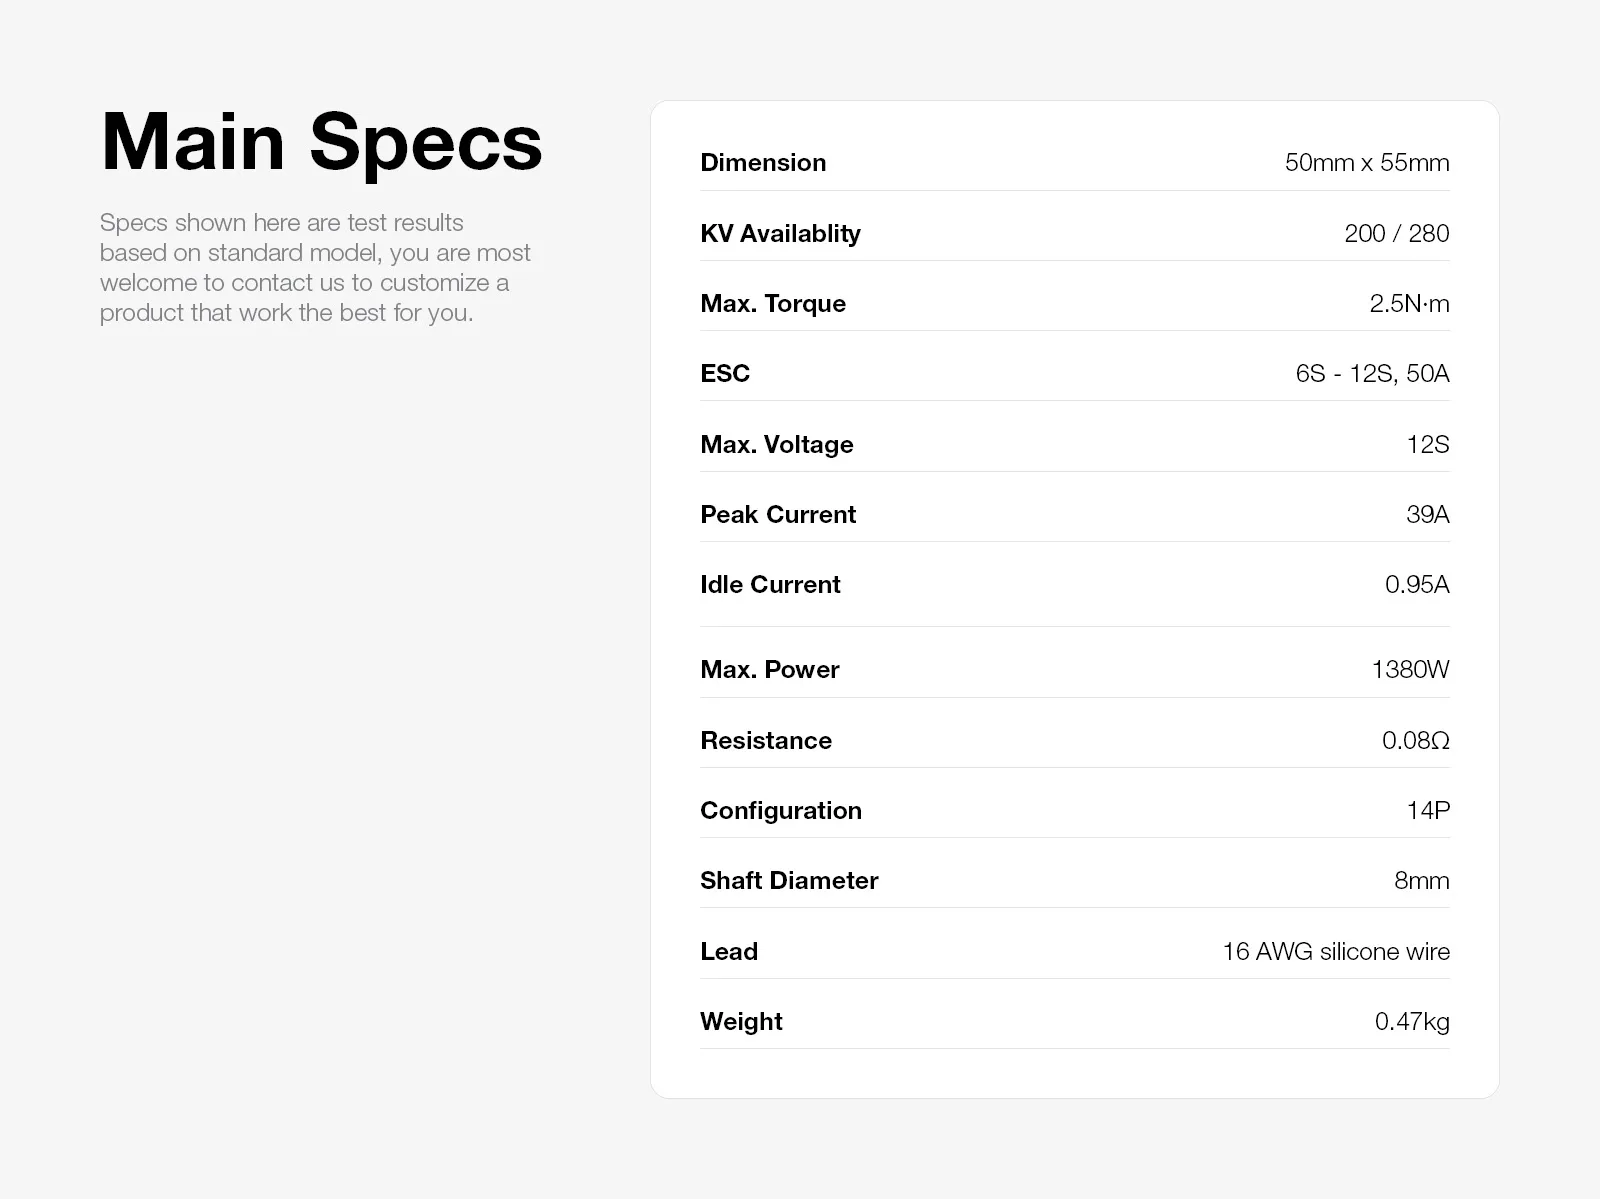Click the 50mm x 55mm value
Screen dimensions: 1600x1199
coord(1366,162)
